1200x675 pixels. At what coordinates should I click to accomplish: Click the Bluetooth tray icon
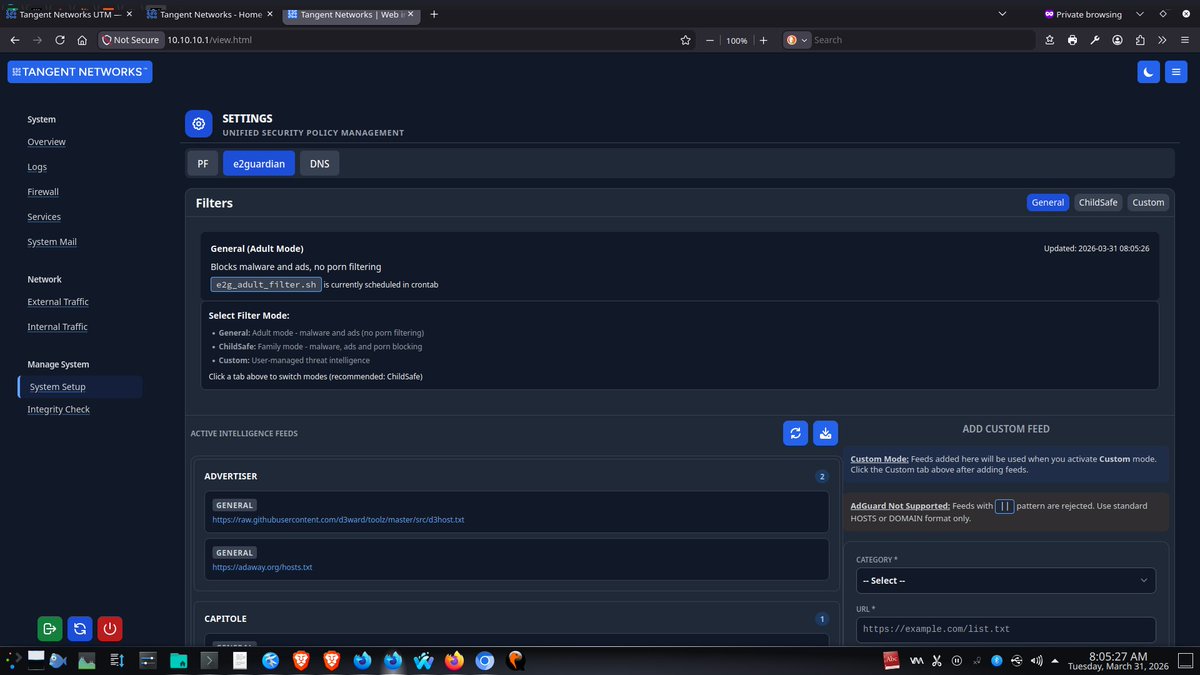coord(996,660)
